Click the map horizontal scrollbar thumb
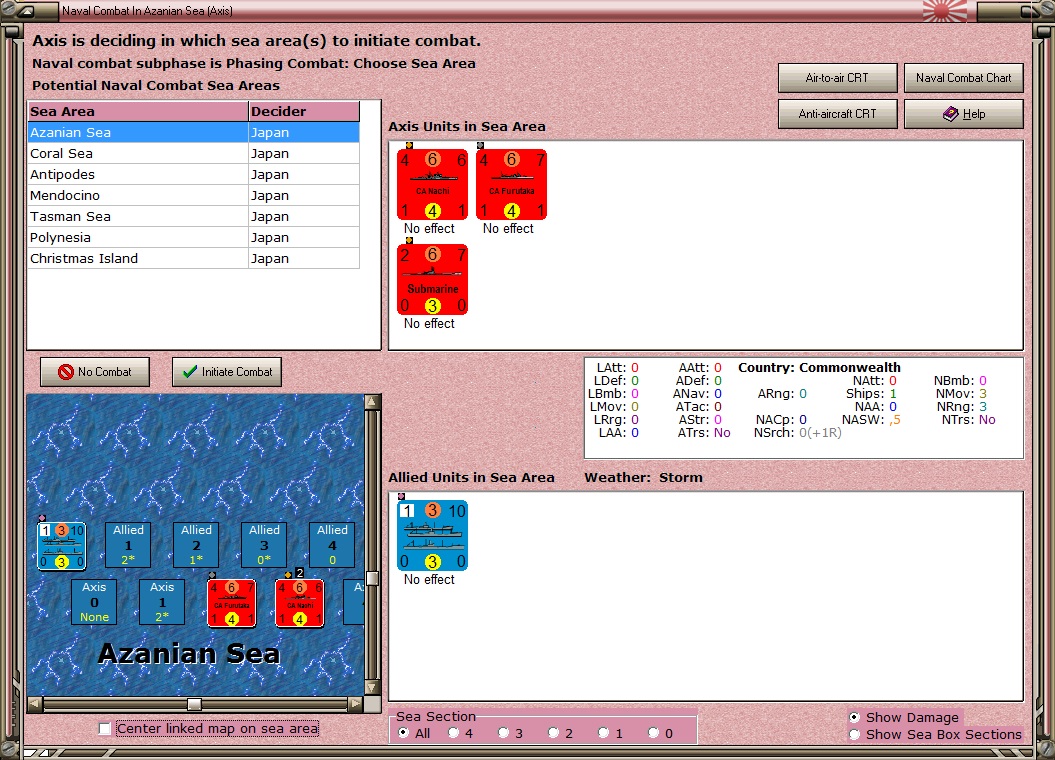The image size is (1055, 760). pos(194,704)
